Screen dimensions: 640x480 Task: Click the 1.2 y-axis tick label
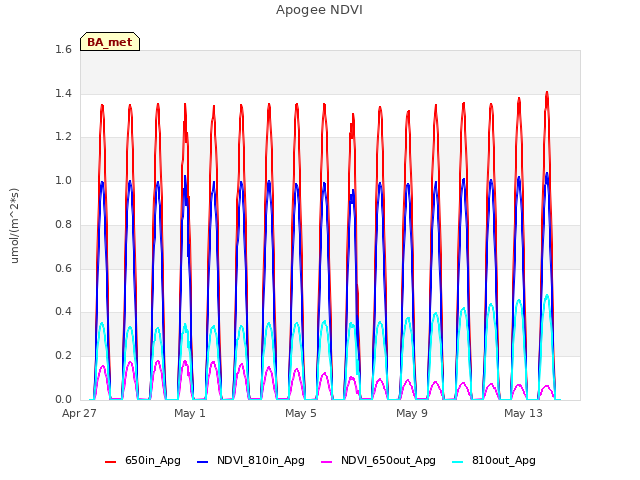tap(63, 137)
